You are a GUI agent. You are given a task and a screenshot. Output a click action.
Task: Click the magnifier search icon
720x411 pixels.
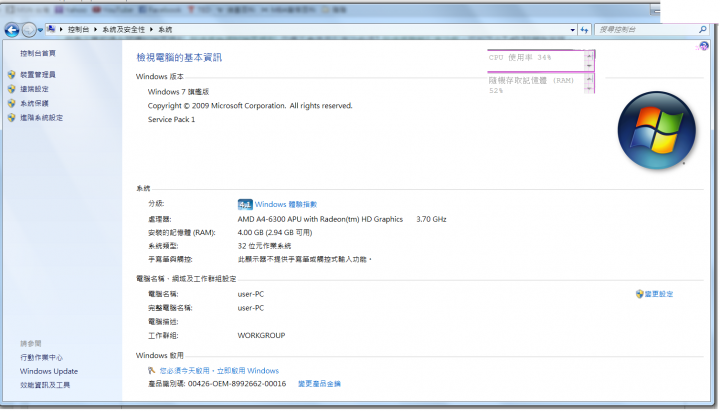(703, 29)
